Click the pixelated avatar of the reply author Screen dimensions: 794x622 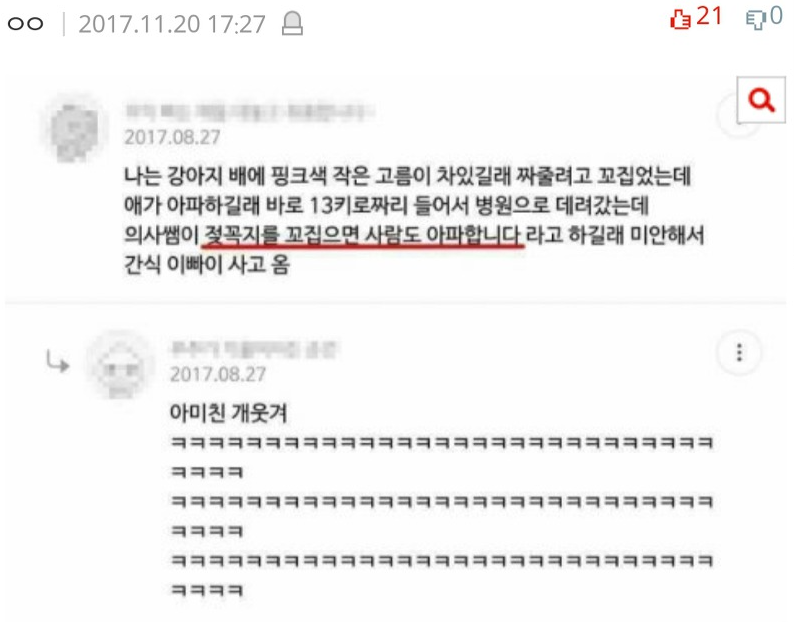[x=120, y=366]
